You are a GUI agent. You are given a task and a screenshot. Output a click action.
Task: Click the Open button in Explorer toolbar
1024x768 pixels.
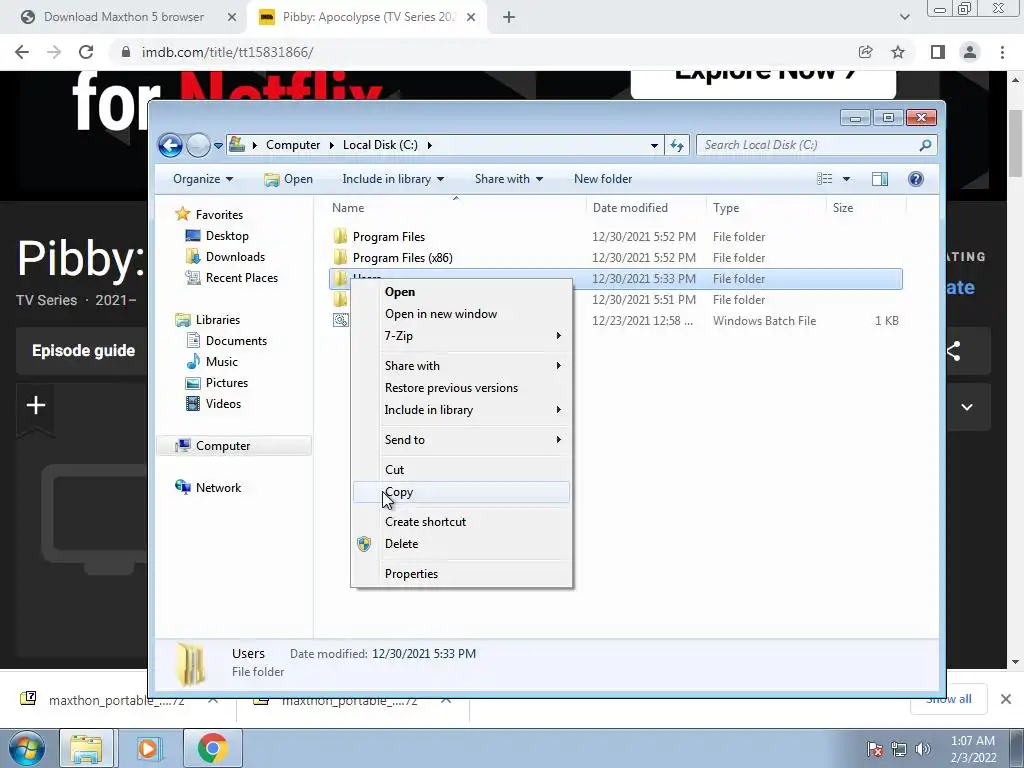[289, 179]
